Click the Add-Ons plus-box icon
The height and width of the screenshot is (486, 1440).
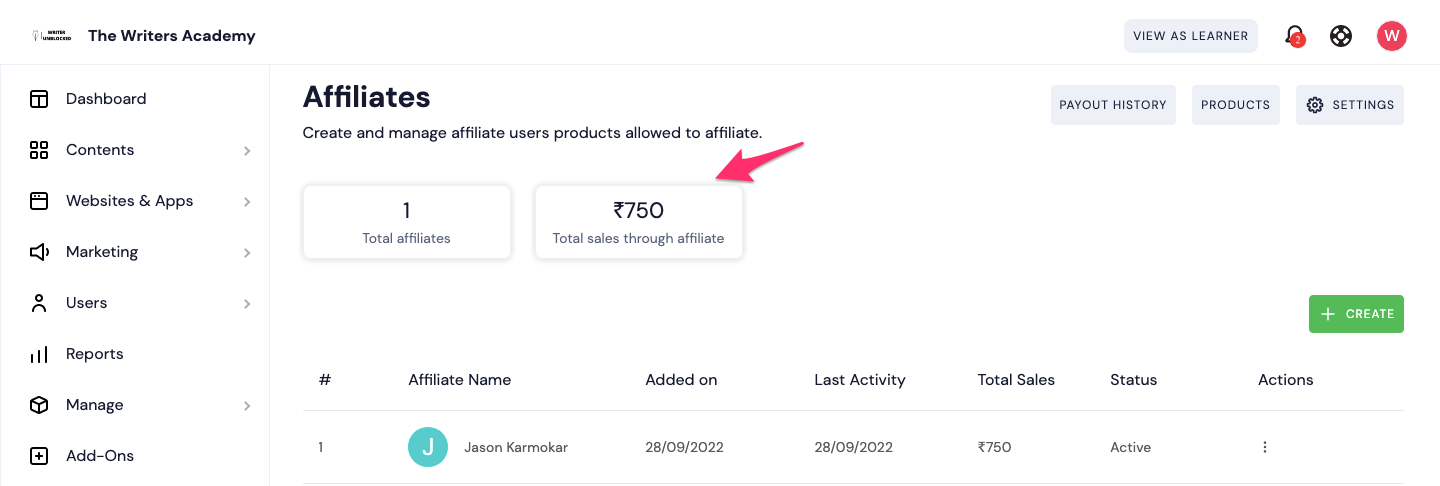[39, 456]
